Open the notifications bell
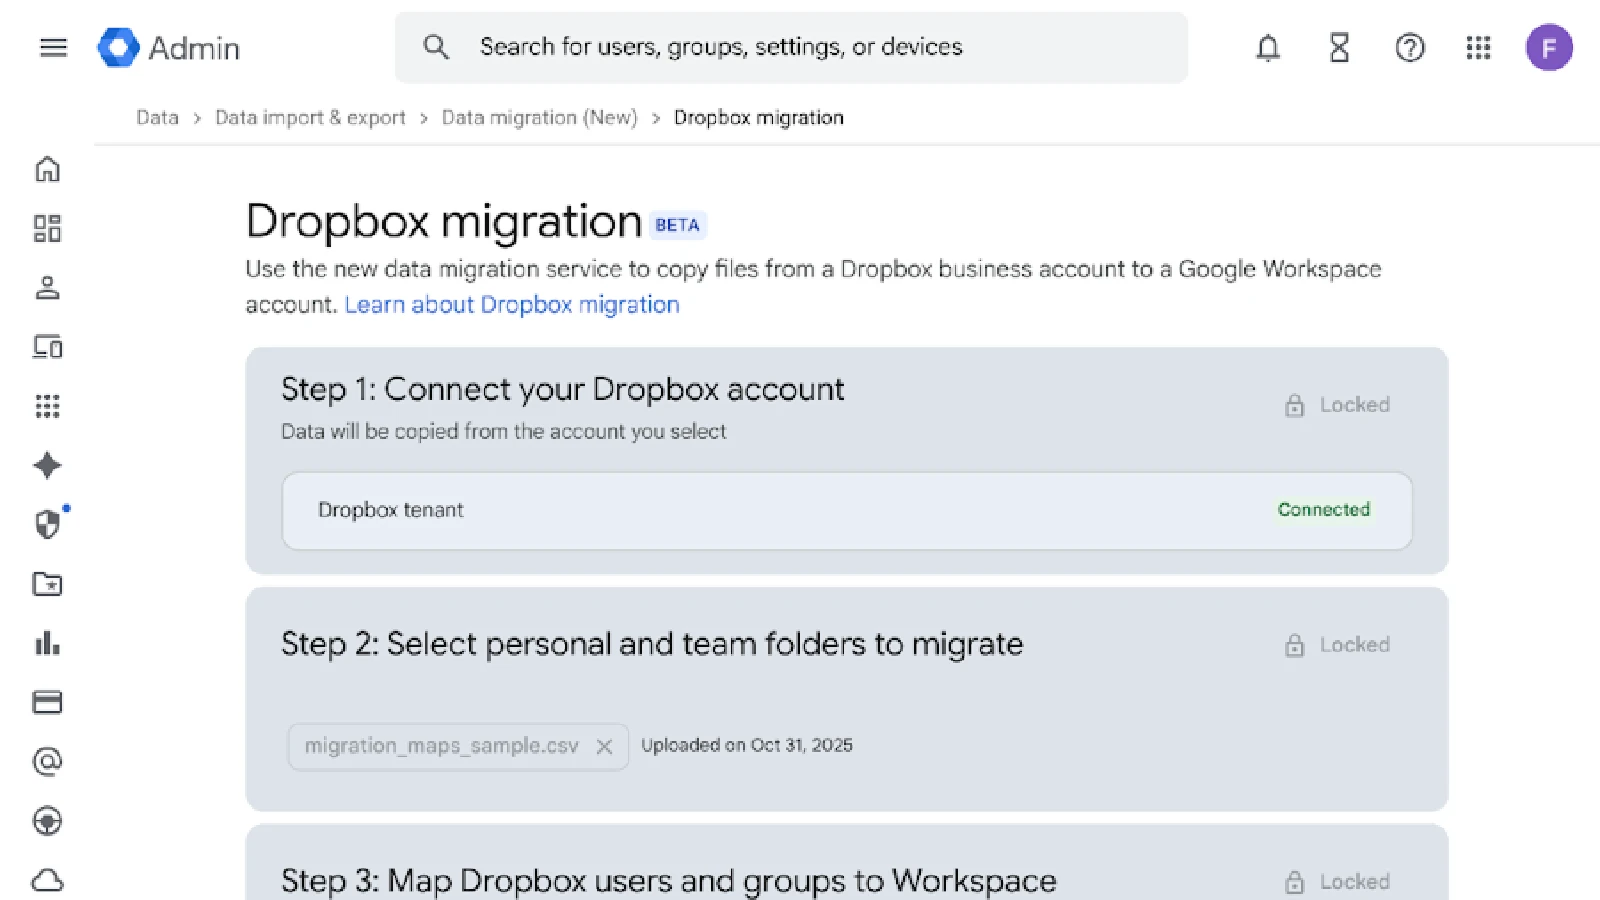This screenshot has height=900, width=1600. coord(1267,48)
